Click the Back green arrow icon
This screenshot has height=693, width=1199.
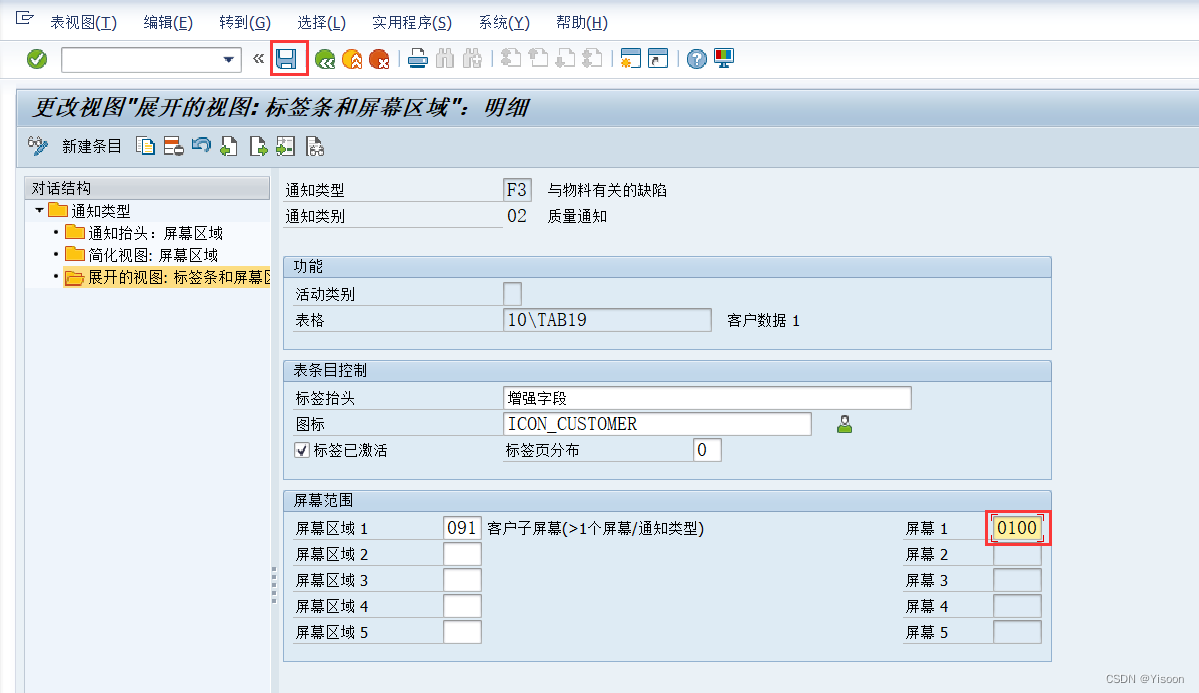324,59
